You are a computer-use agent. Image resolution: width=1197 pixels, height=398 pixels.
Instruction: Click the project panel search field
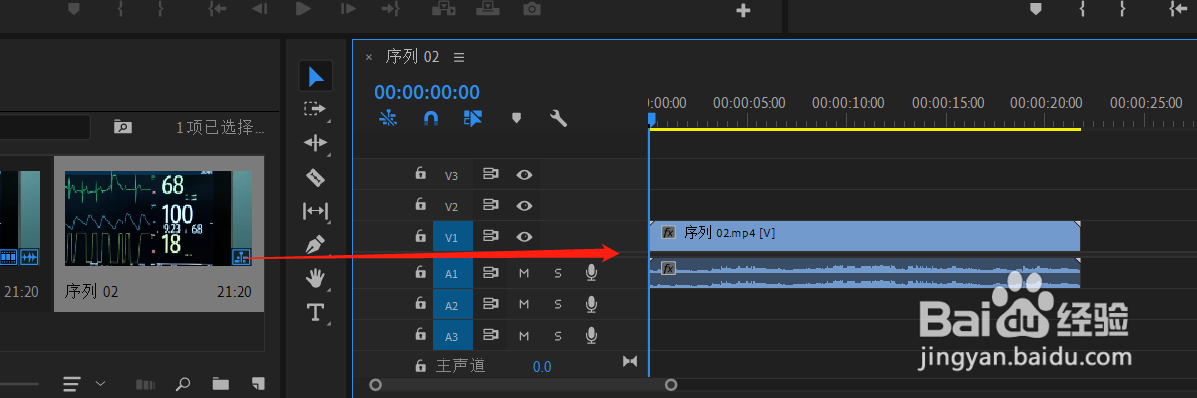click(x=45, y=127)
